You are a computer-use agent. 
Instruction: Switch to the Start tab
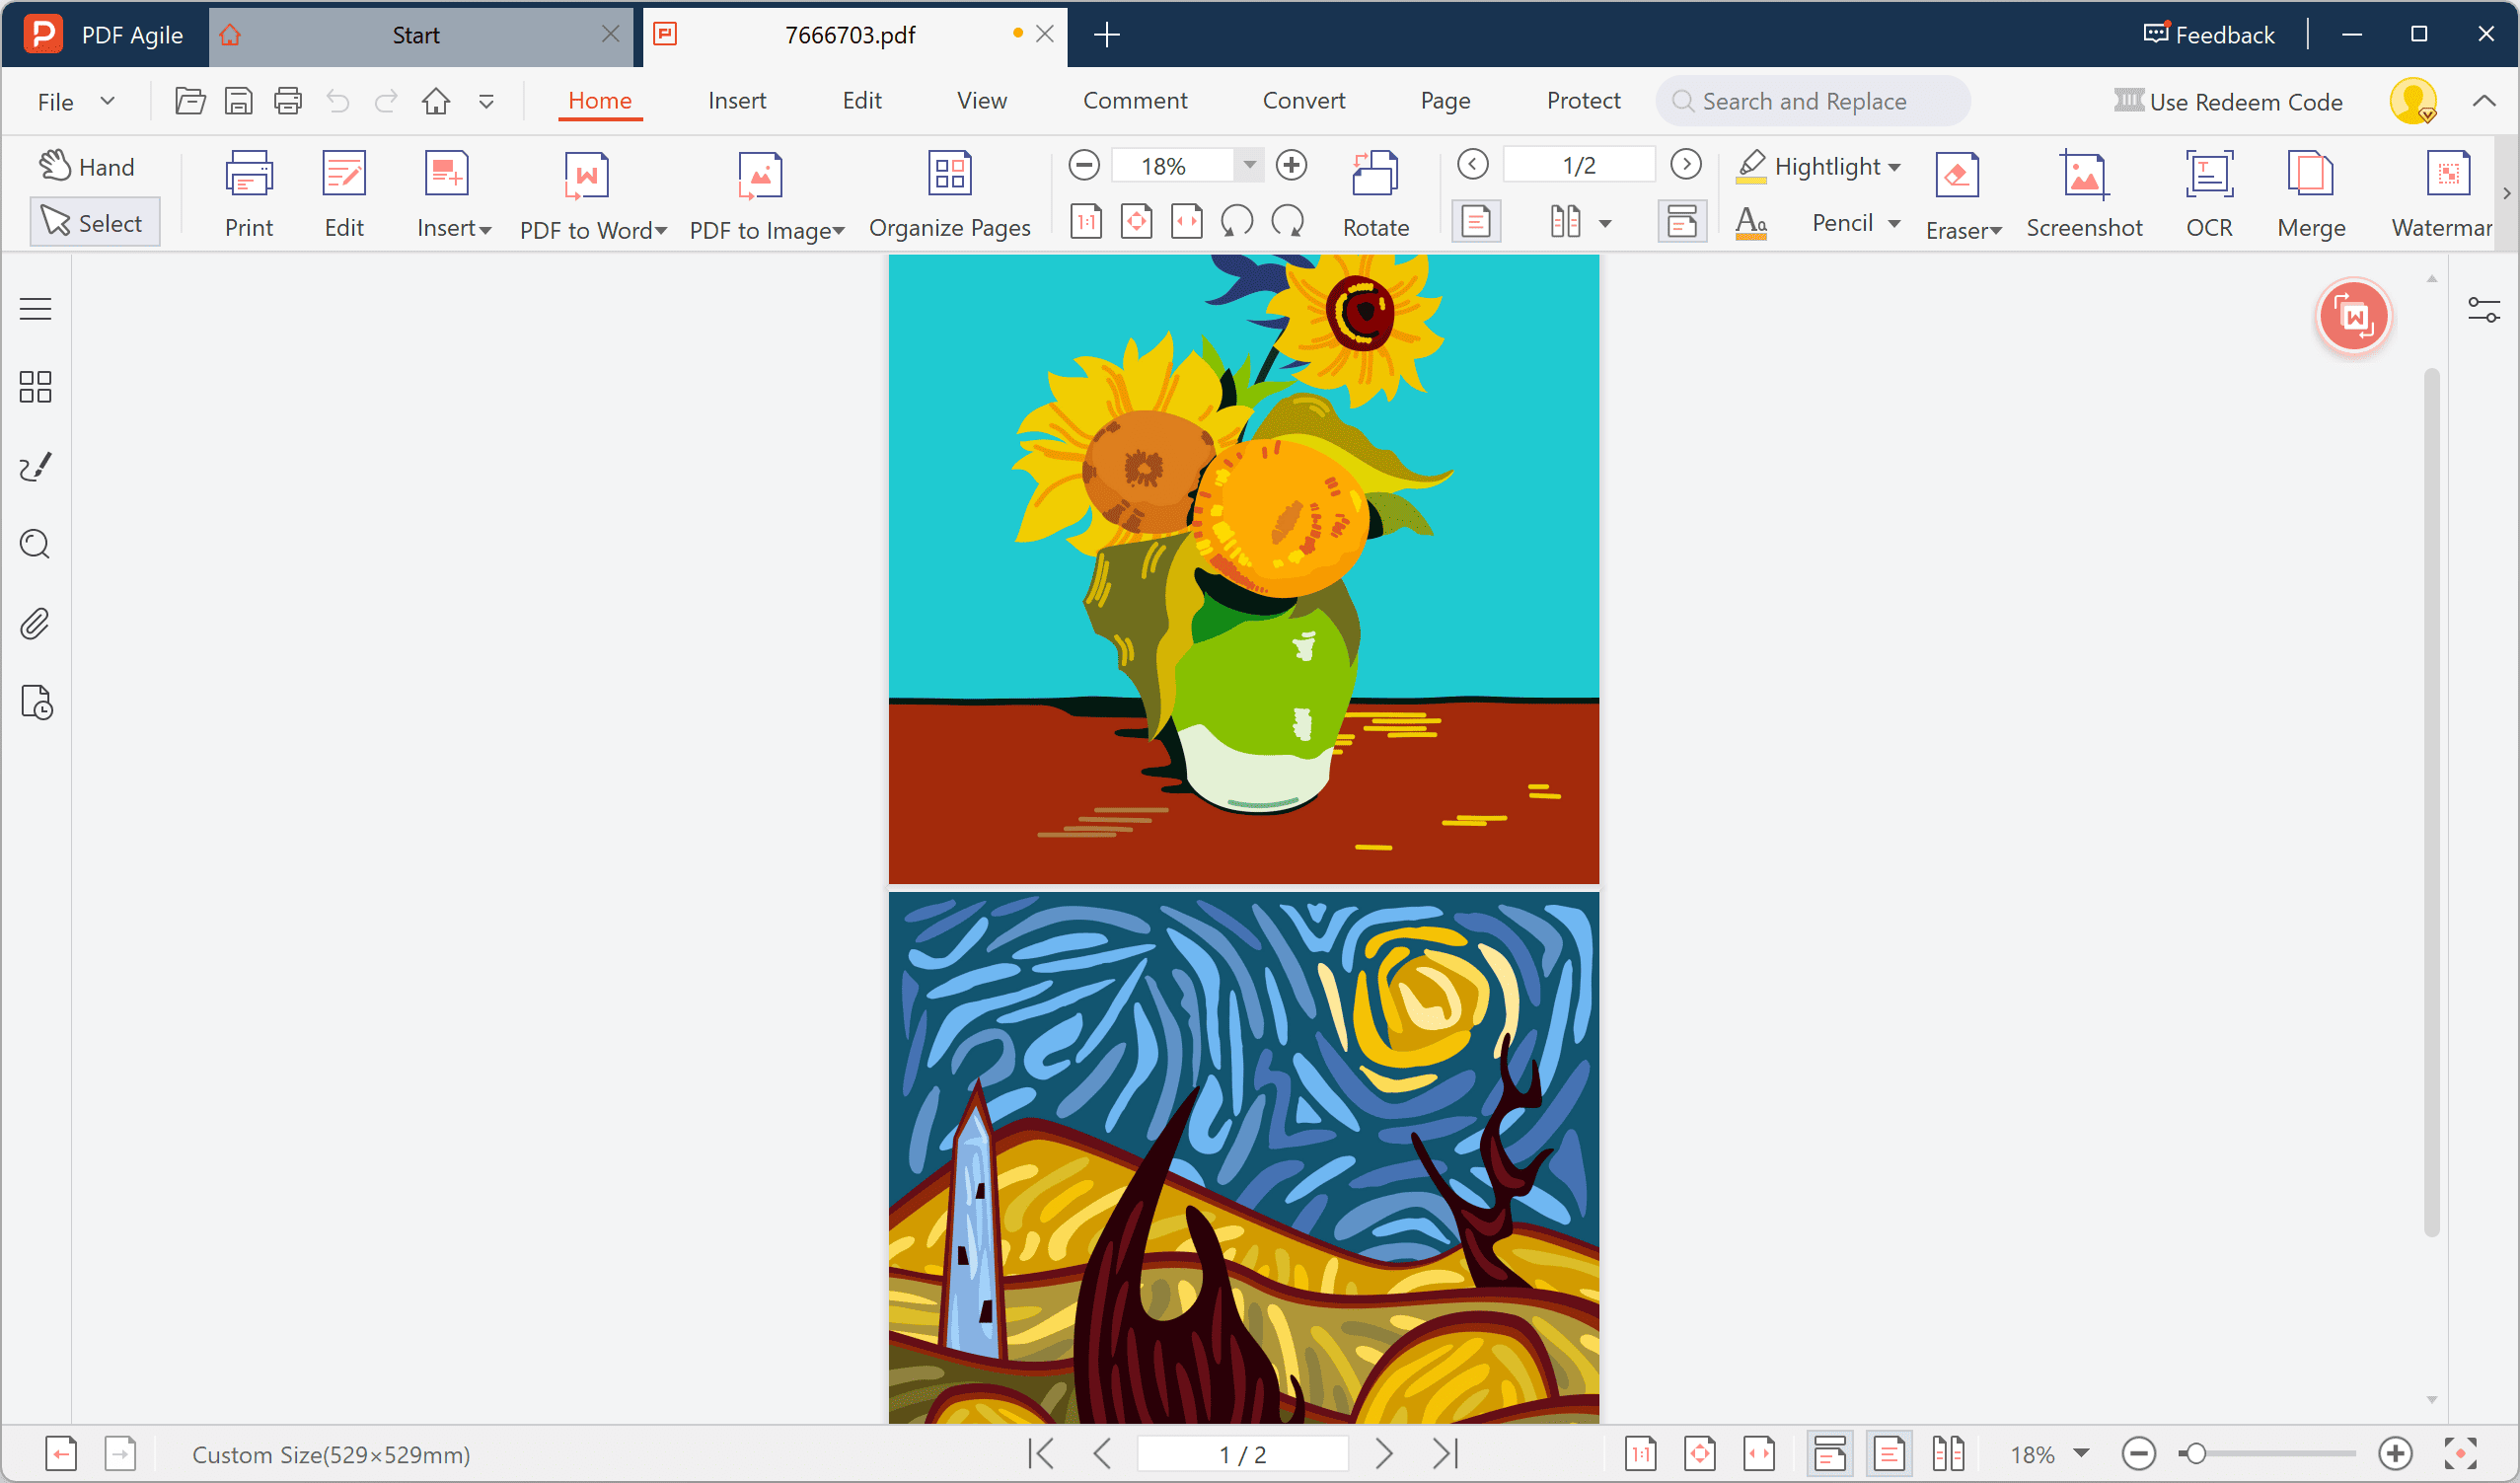point(420,35)
